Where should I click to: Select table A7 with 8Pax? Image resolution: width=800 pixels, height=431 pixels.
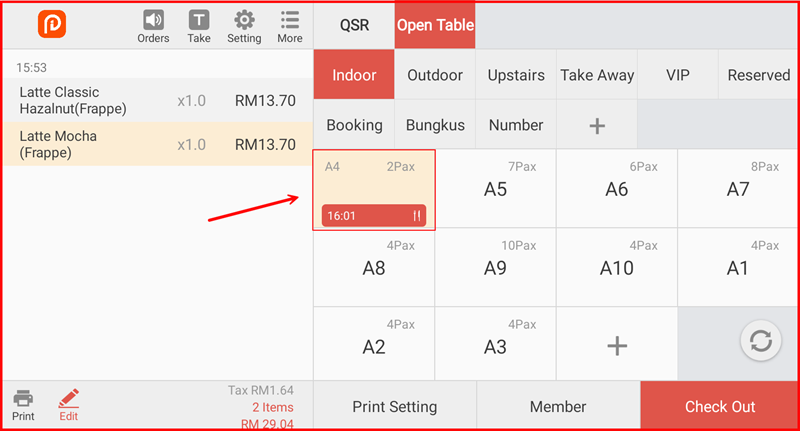(x=738, y=189)
